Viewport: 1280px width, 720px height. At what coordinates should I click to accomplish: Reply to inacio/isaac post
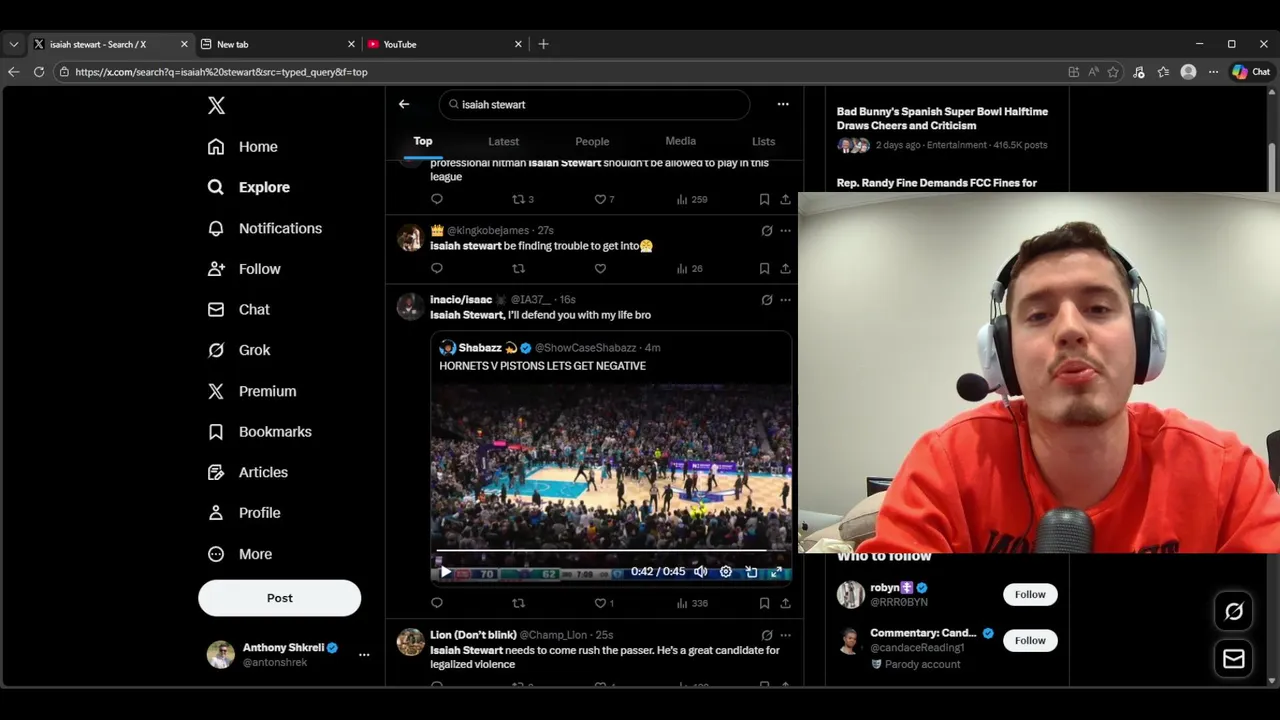(437, 603)
